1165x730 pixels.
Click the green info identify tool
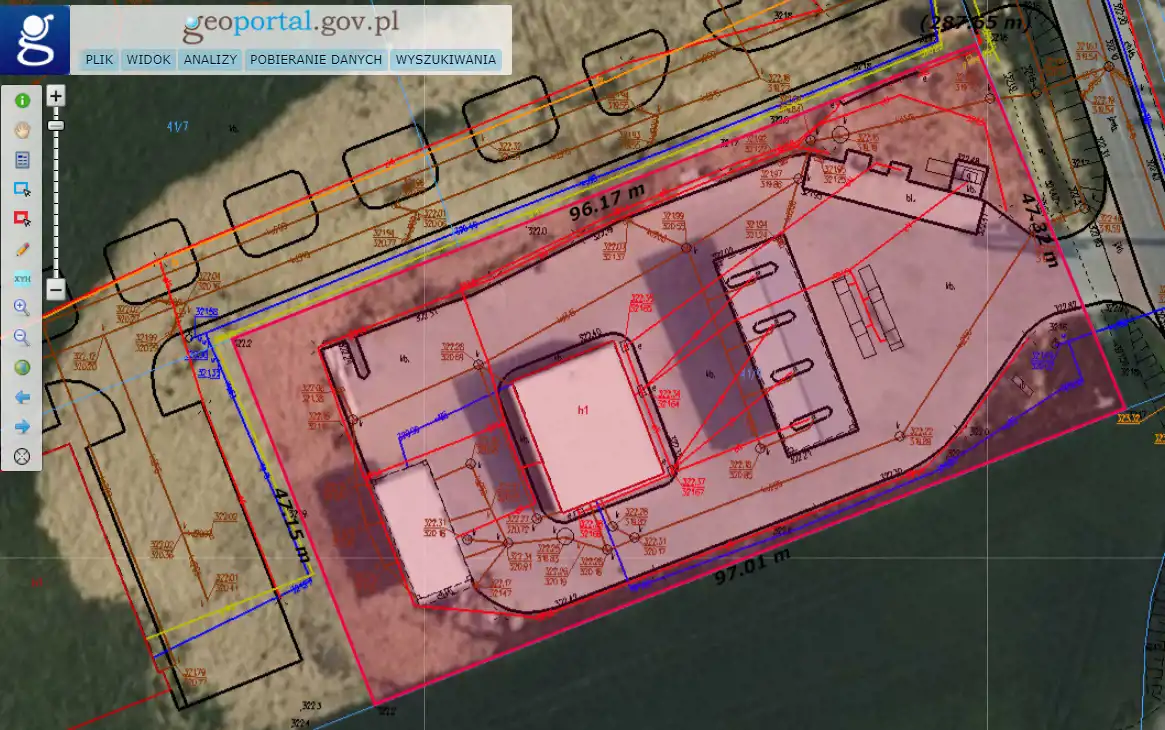pos(22,100)
